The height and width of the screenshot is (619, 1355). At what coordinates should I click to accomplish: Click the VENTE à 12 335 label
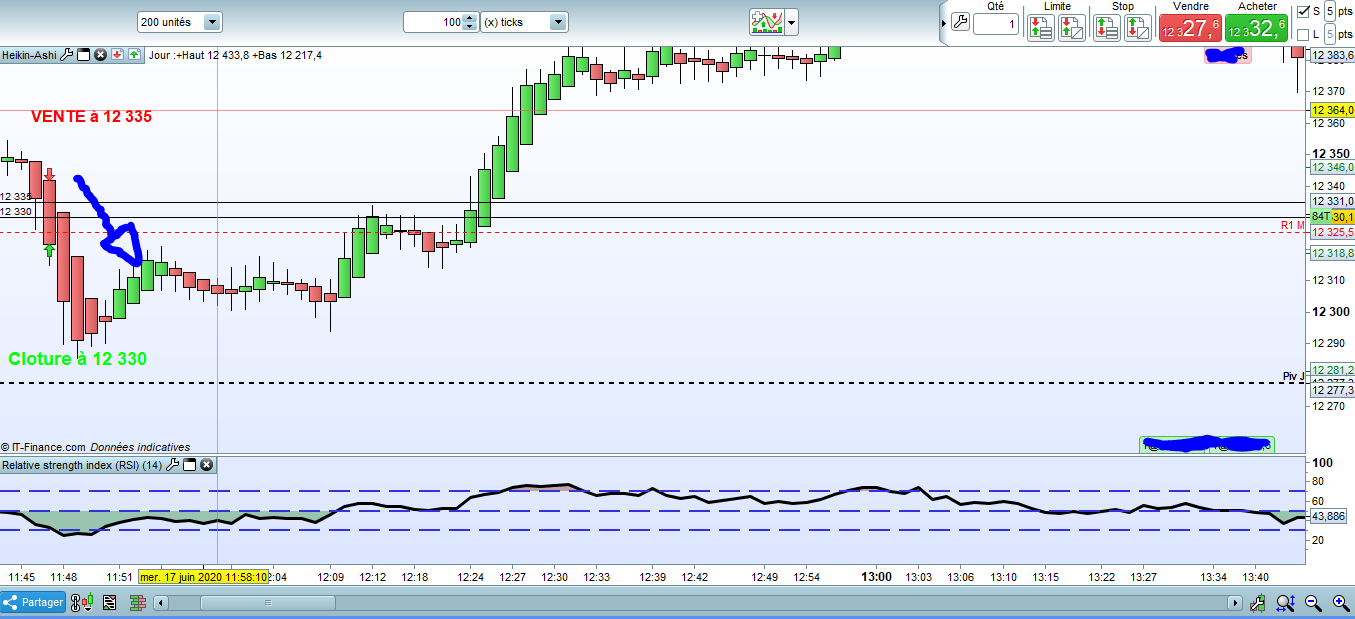(91, 116)
